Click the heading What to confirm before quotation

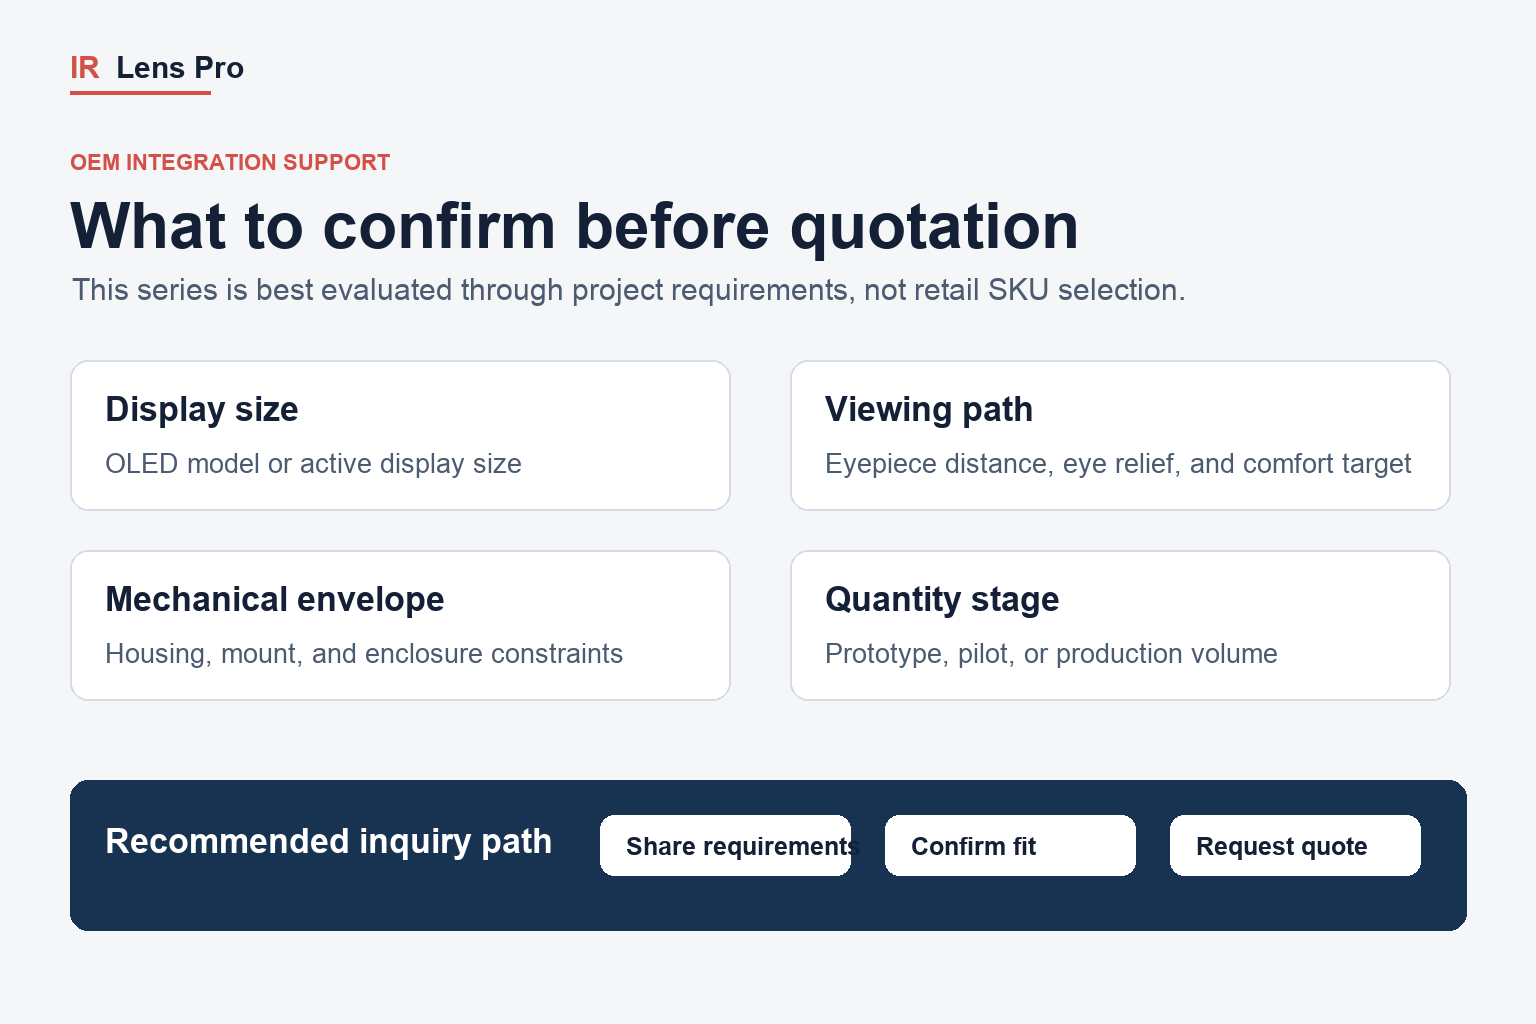(575, 226)
